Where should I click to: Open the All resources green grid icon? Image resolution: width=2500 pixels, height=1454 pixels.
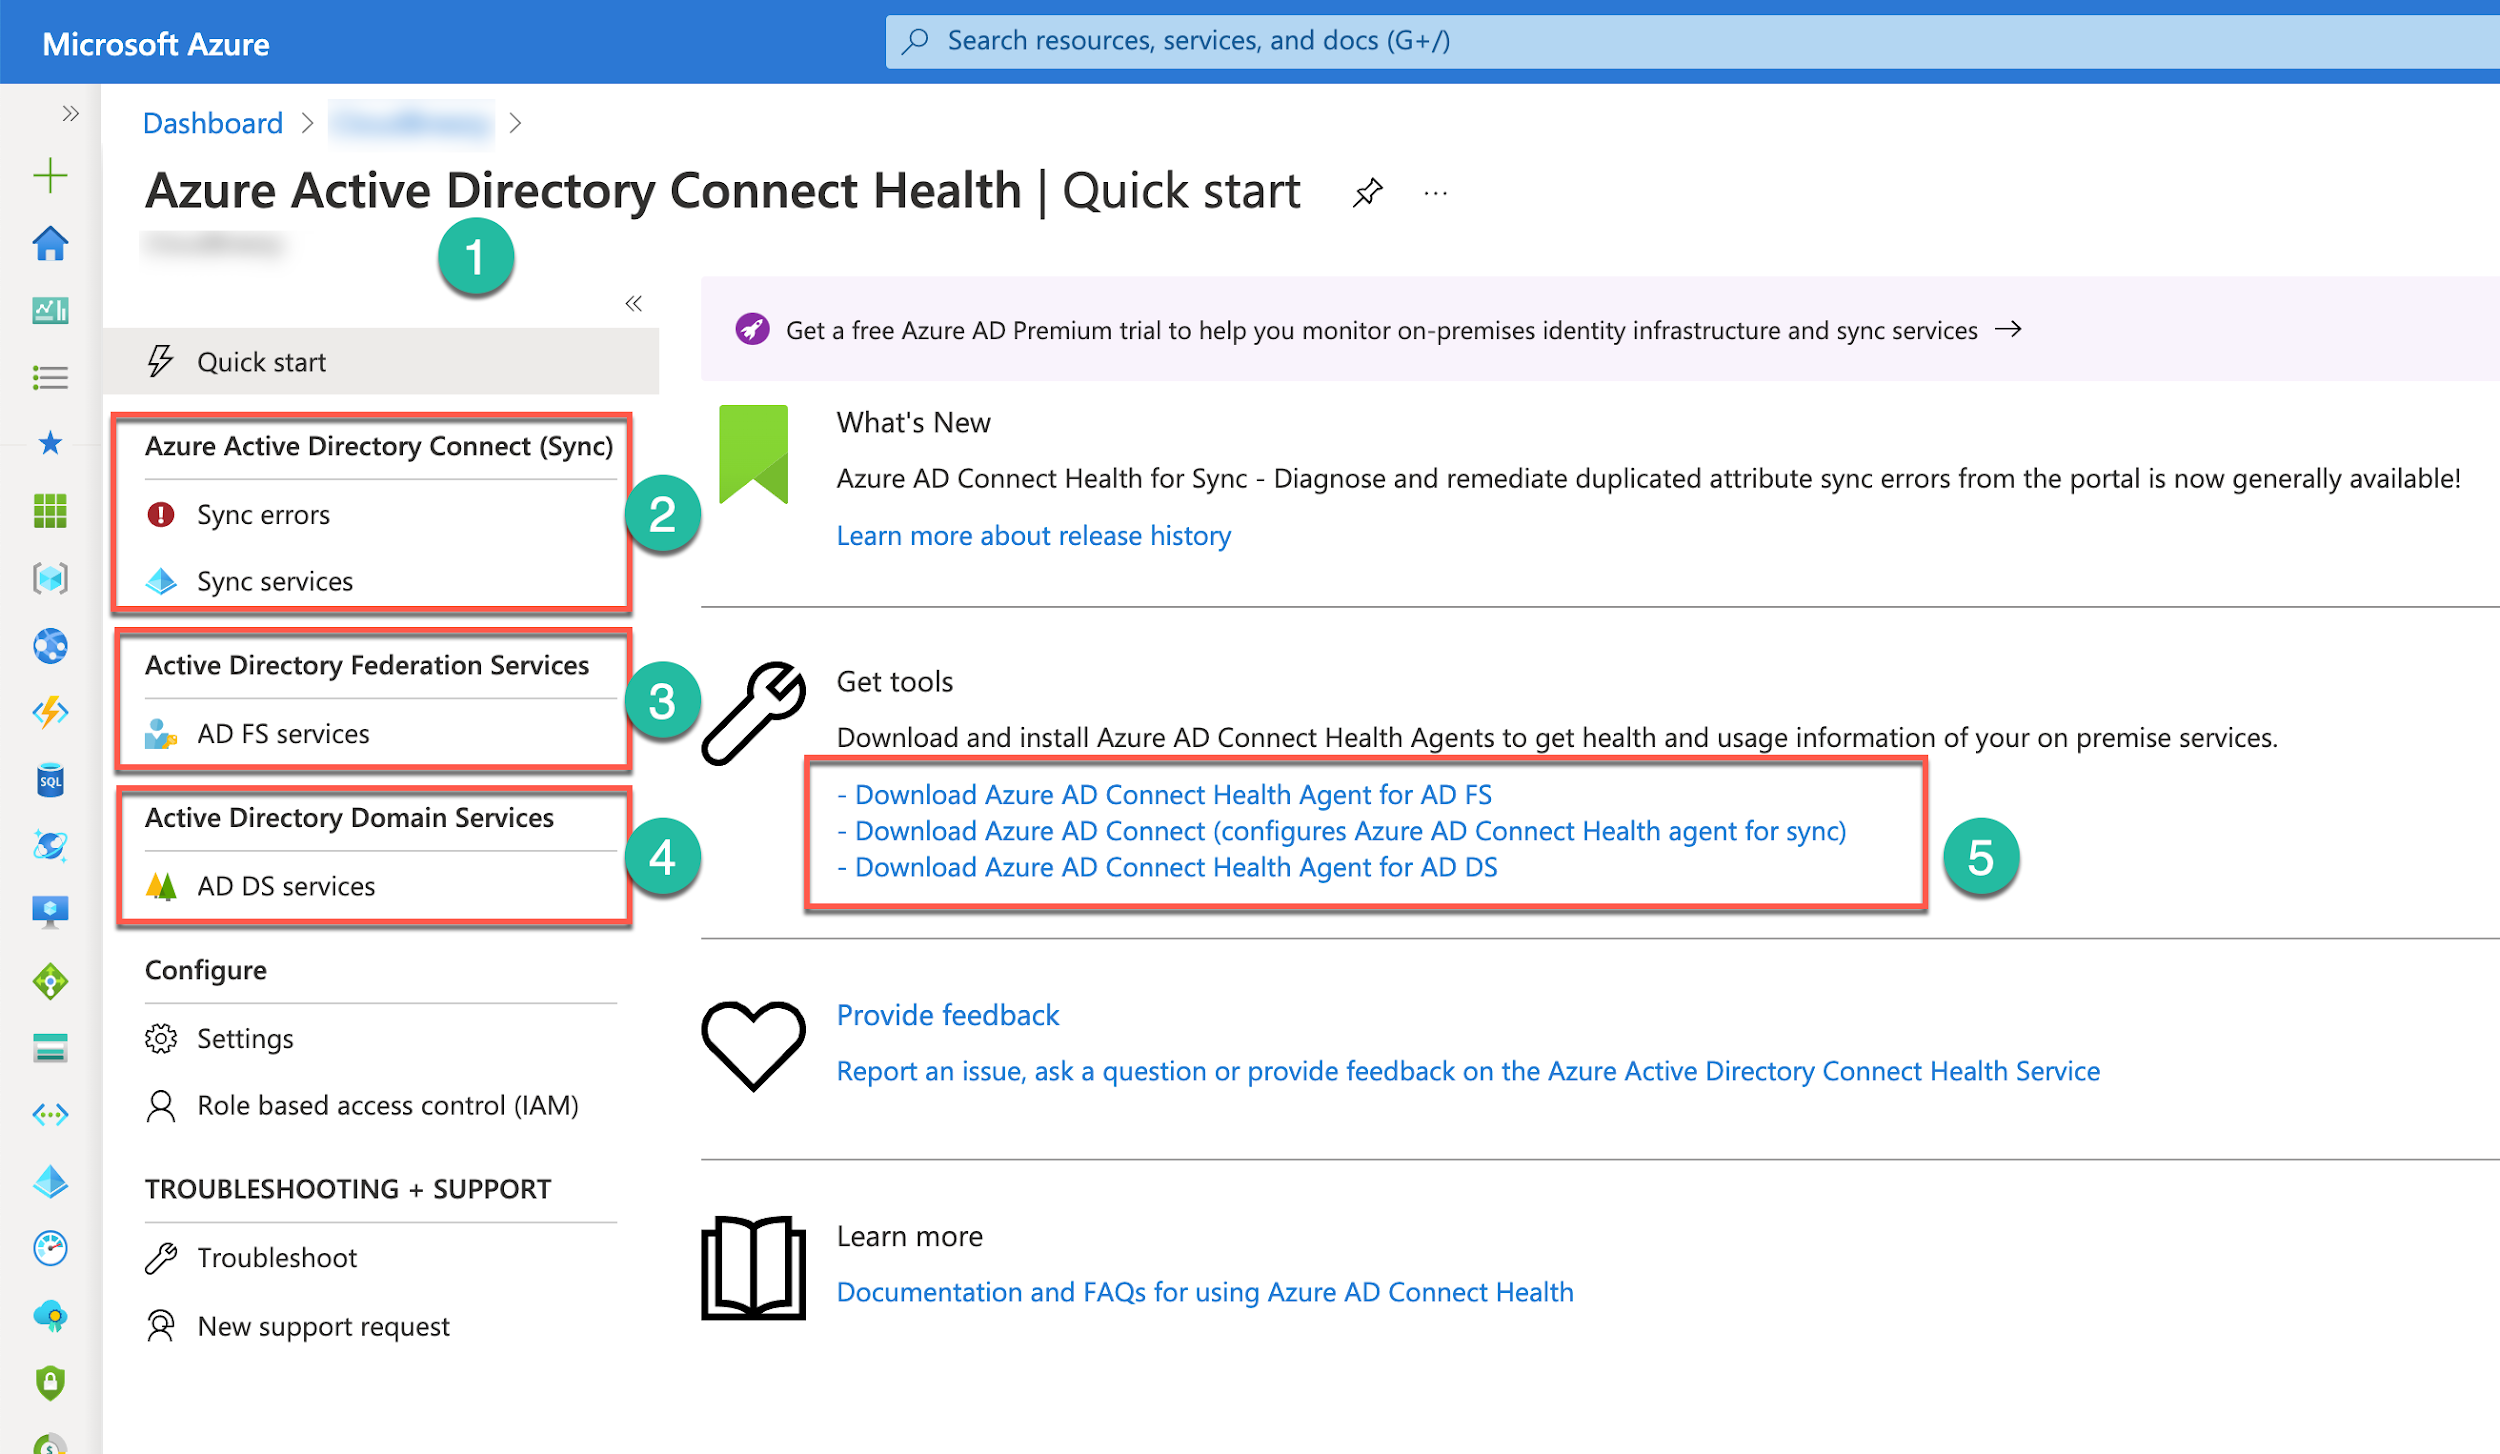click(x=50, y=511)
